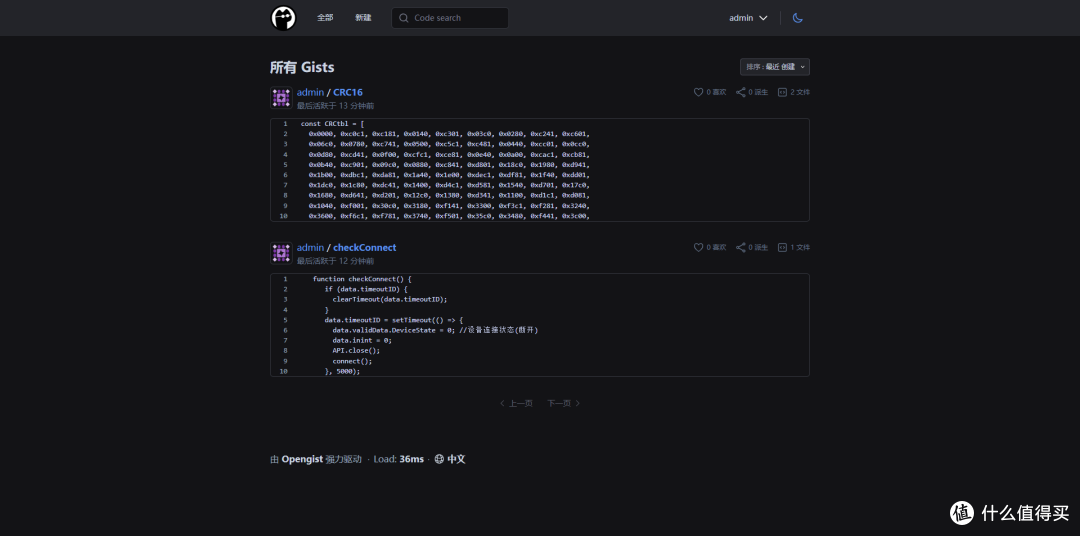Screen dimensions: 1080x536
Task: Focus the Code search input field
Action: point(450,18)
